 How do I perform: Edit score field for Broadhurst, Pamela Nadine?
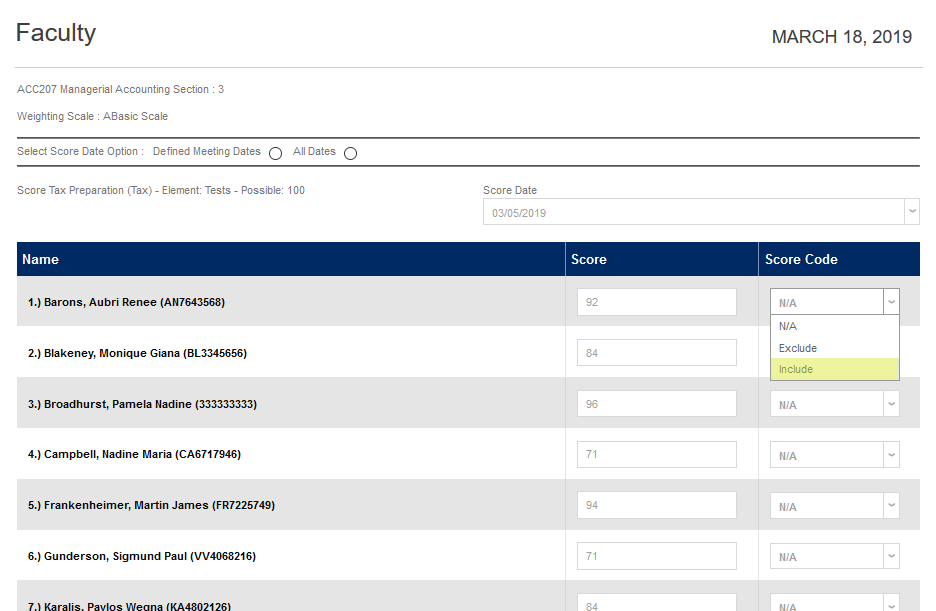[x=656, y=404]
